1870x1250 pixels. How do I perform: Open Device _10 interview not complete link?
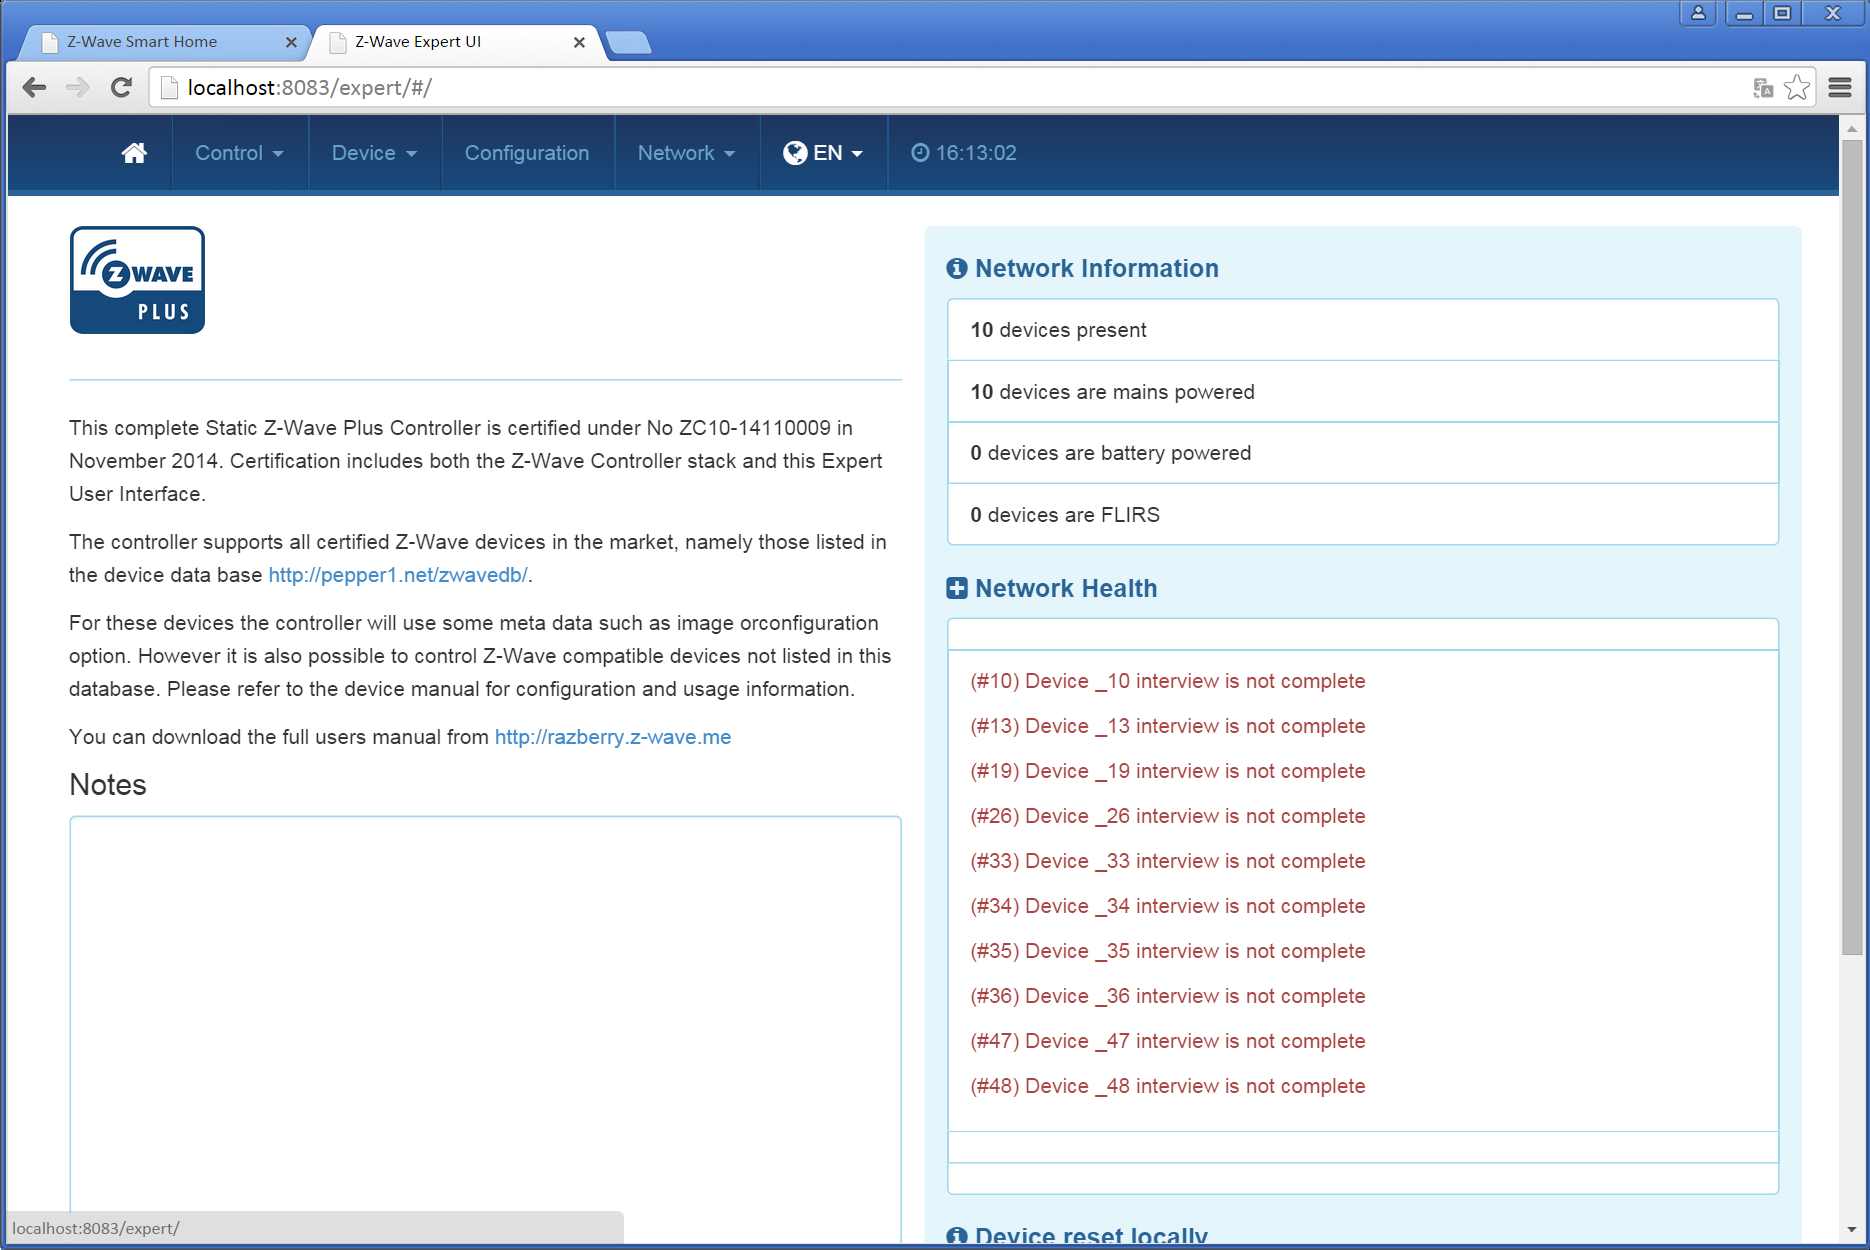(1167, 681)
